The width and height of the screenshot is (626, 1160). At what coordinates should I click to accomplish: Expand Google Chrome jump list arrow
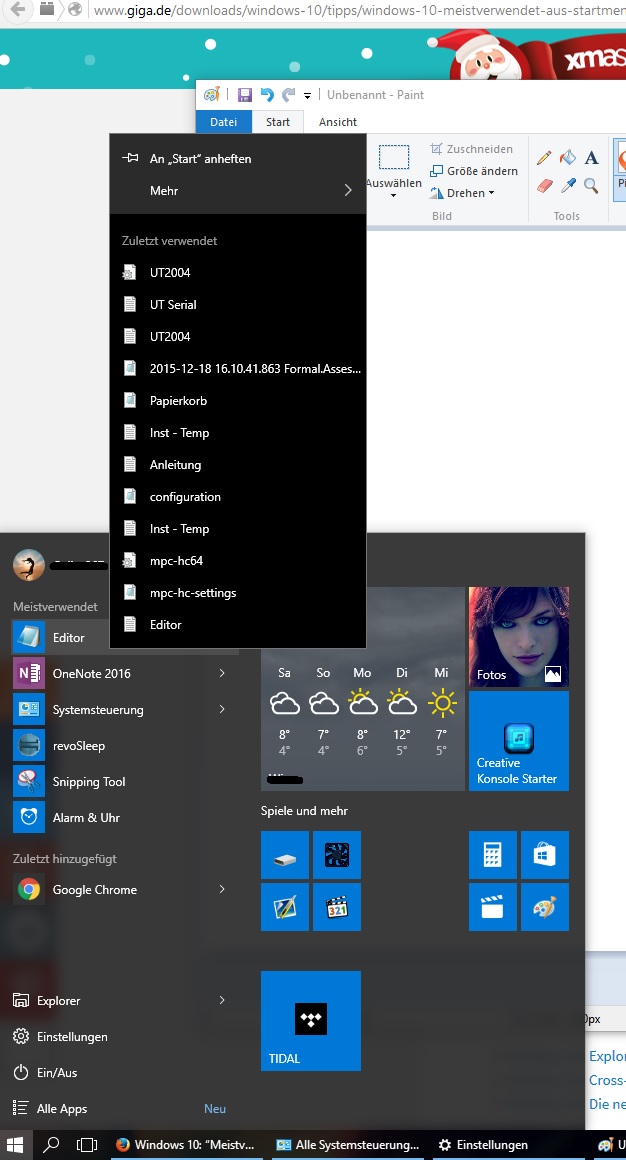tap(221, 889)
